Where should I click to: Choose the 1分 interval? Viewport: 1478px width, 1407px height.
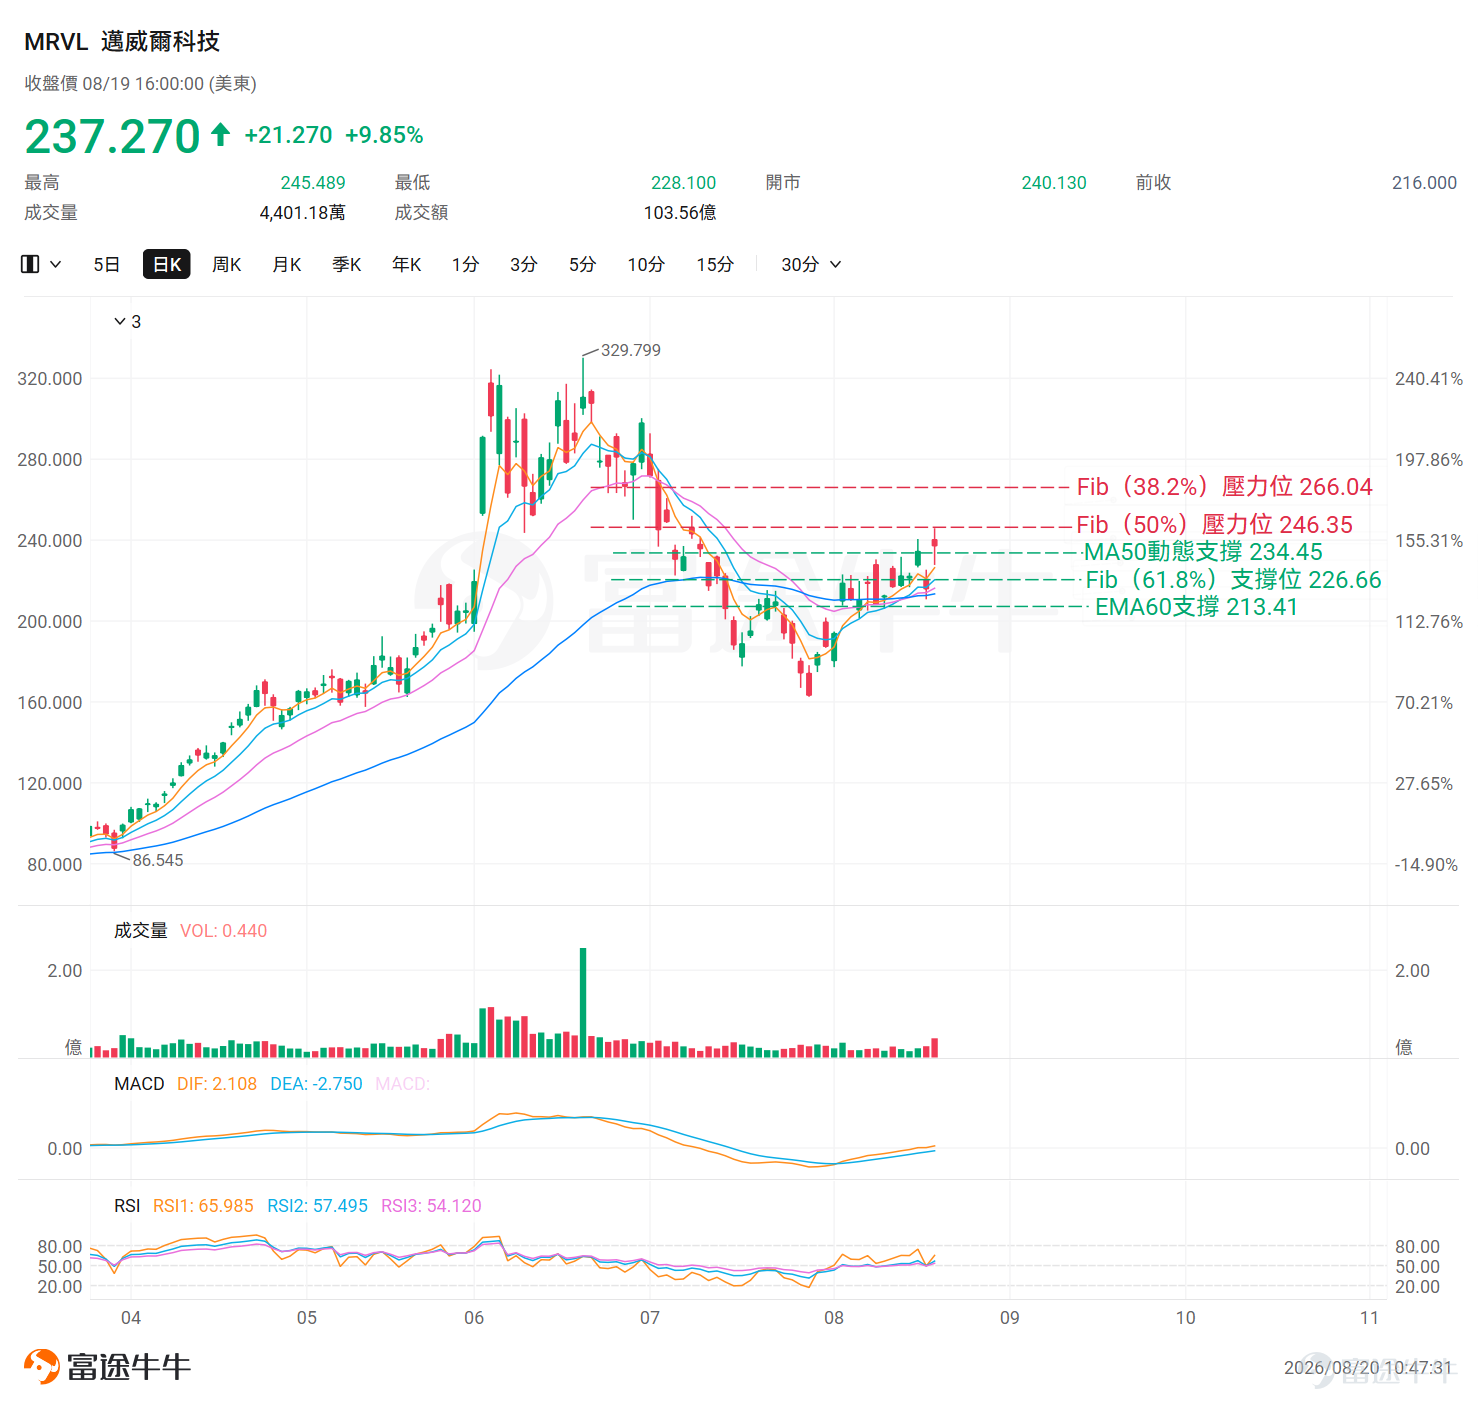[x=465, y=264]
